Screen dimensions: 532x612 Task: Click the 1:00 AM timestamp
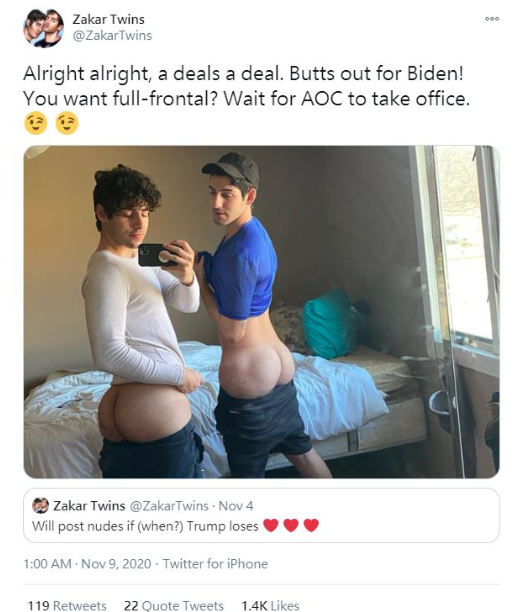(47, 564)
